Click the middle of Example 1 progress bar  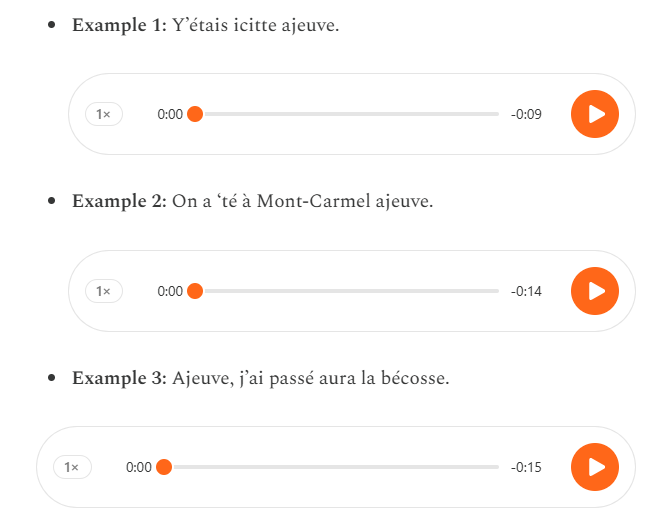pos(347,114)
